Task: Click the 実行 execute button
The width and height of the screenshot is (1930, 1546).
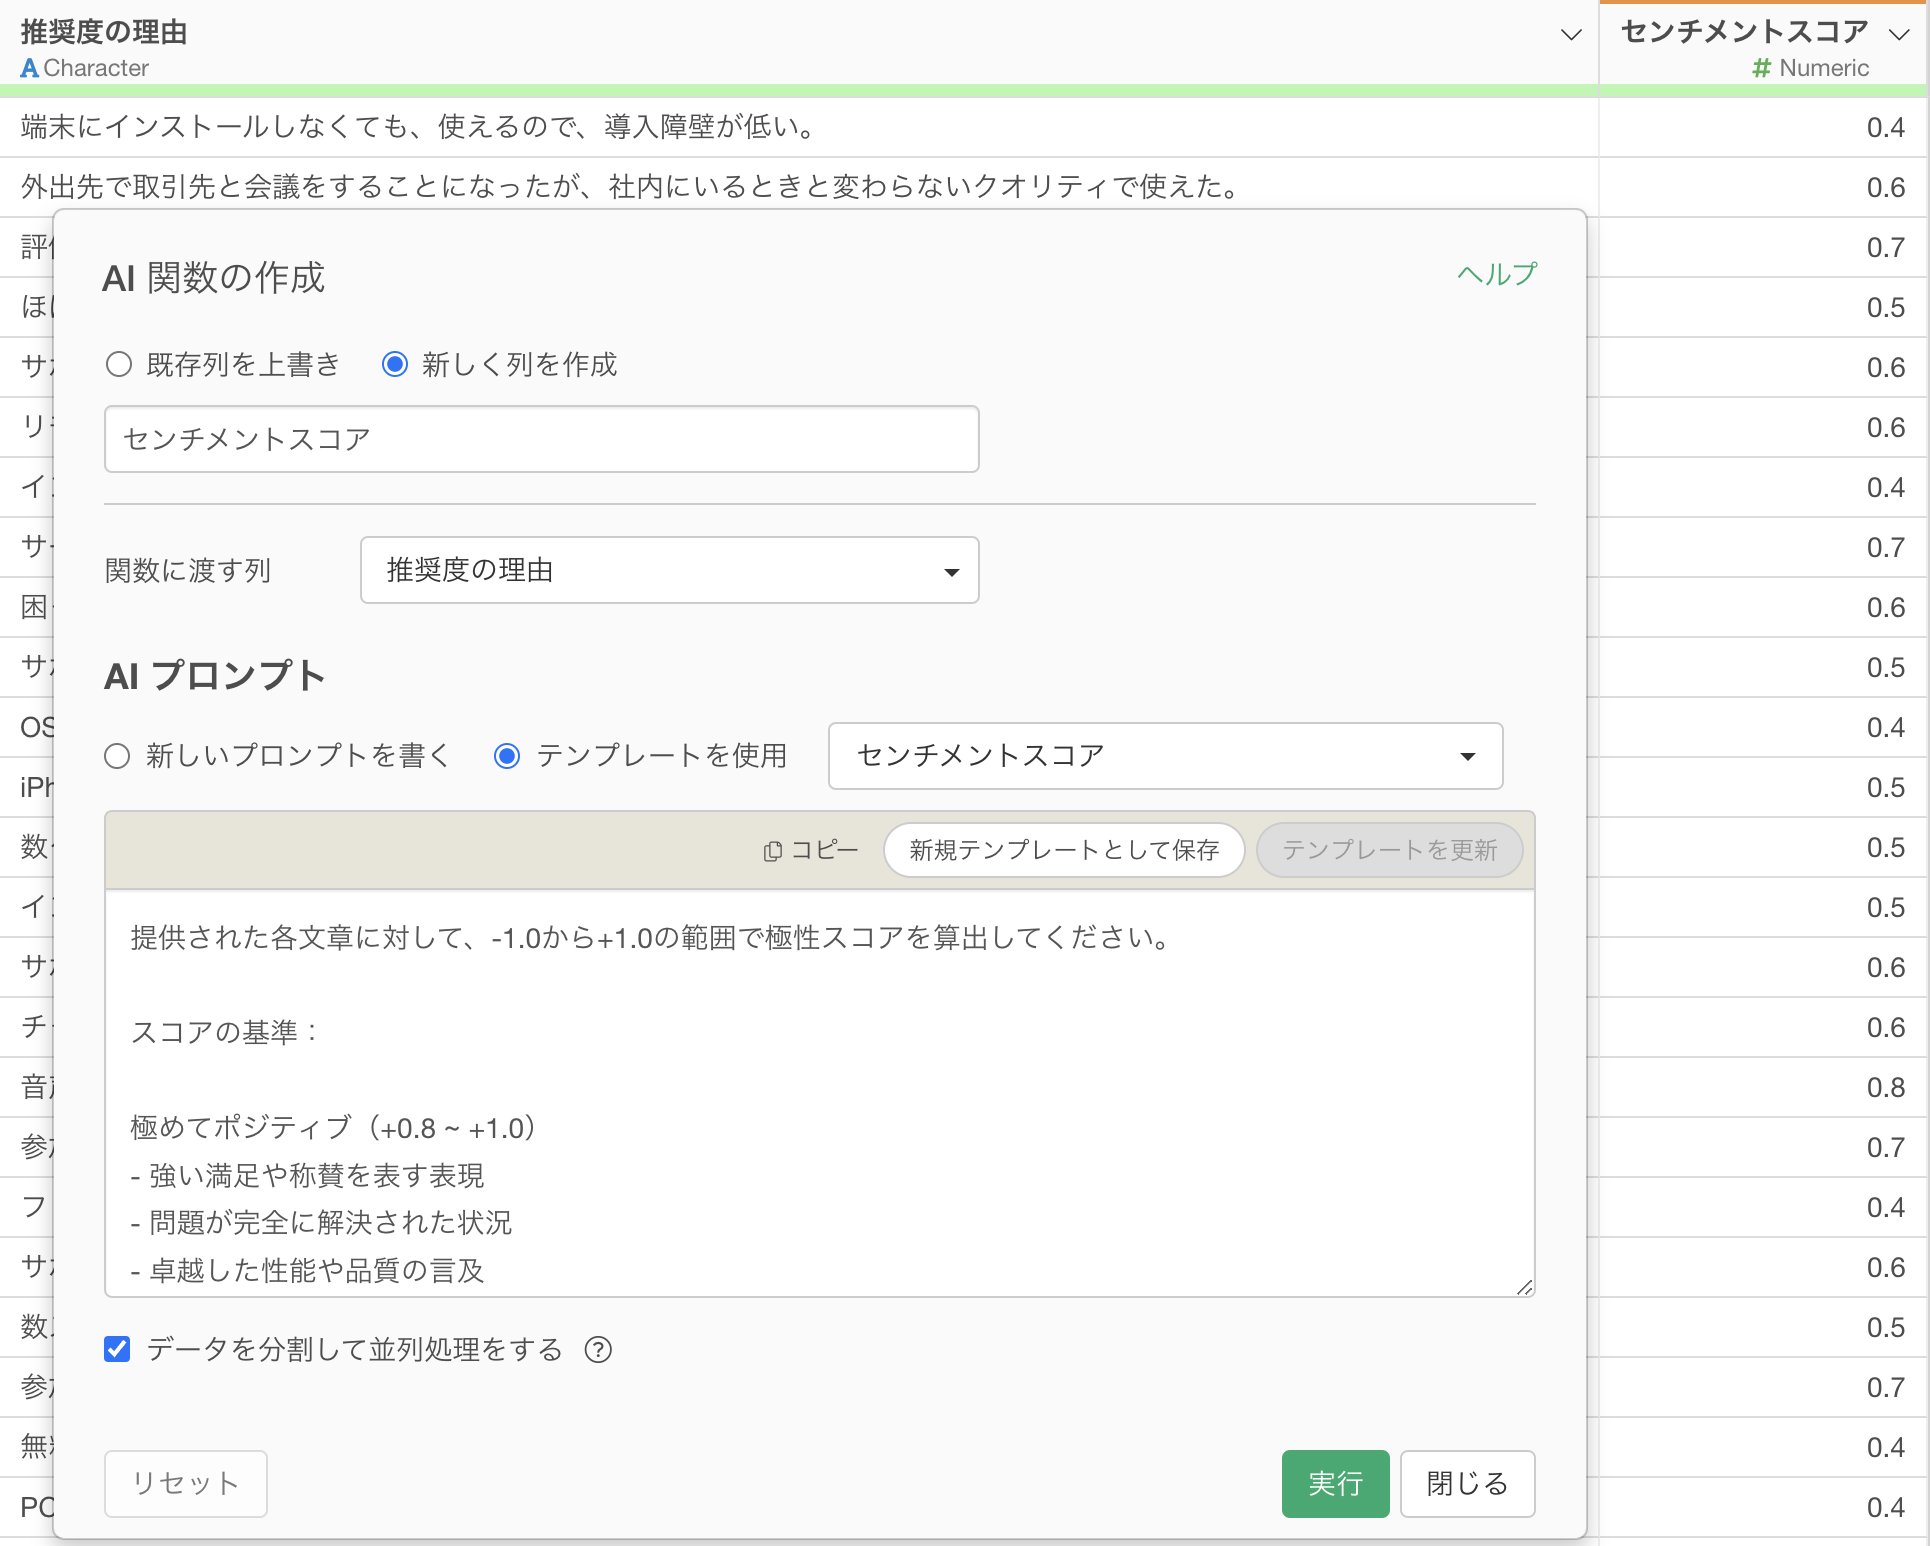Action: (x=1335, y=1484)
